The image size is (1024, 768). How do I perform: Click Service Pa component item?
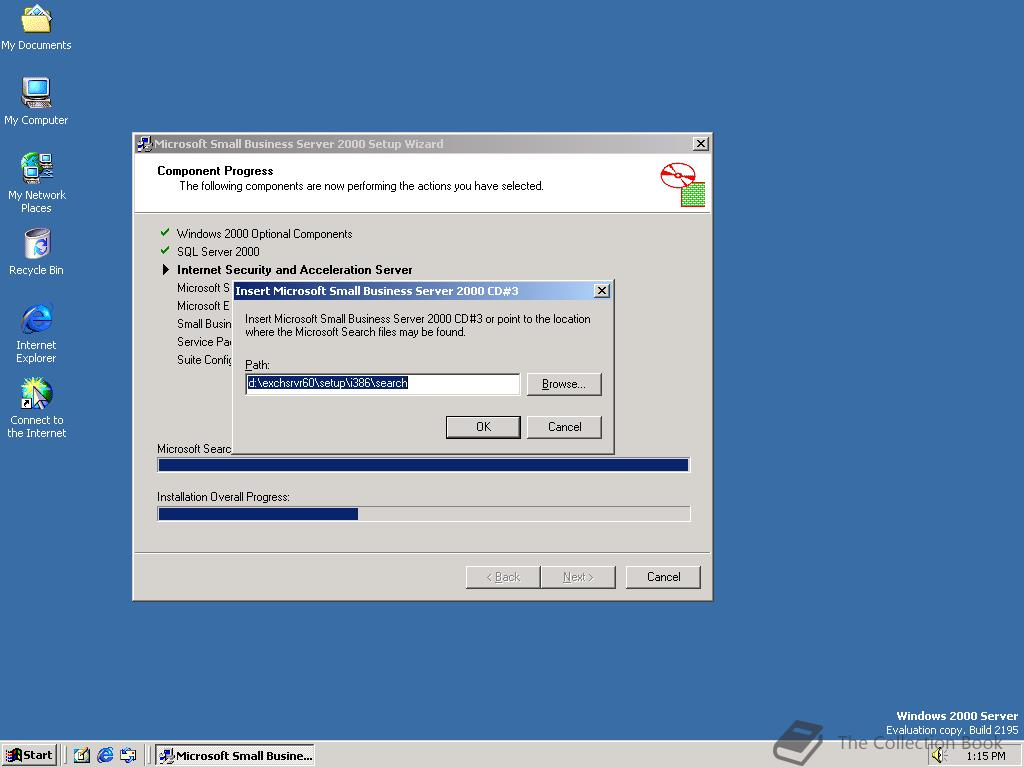pos(204,342)
